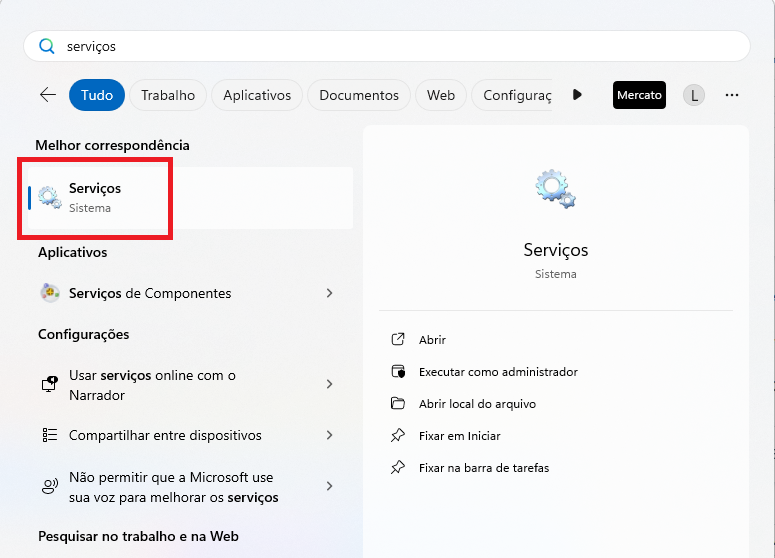Click the Compartilhar entre dispositivos list icon
The width and height of the screenshot is (775, 558).
coord(50,435)
